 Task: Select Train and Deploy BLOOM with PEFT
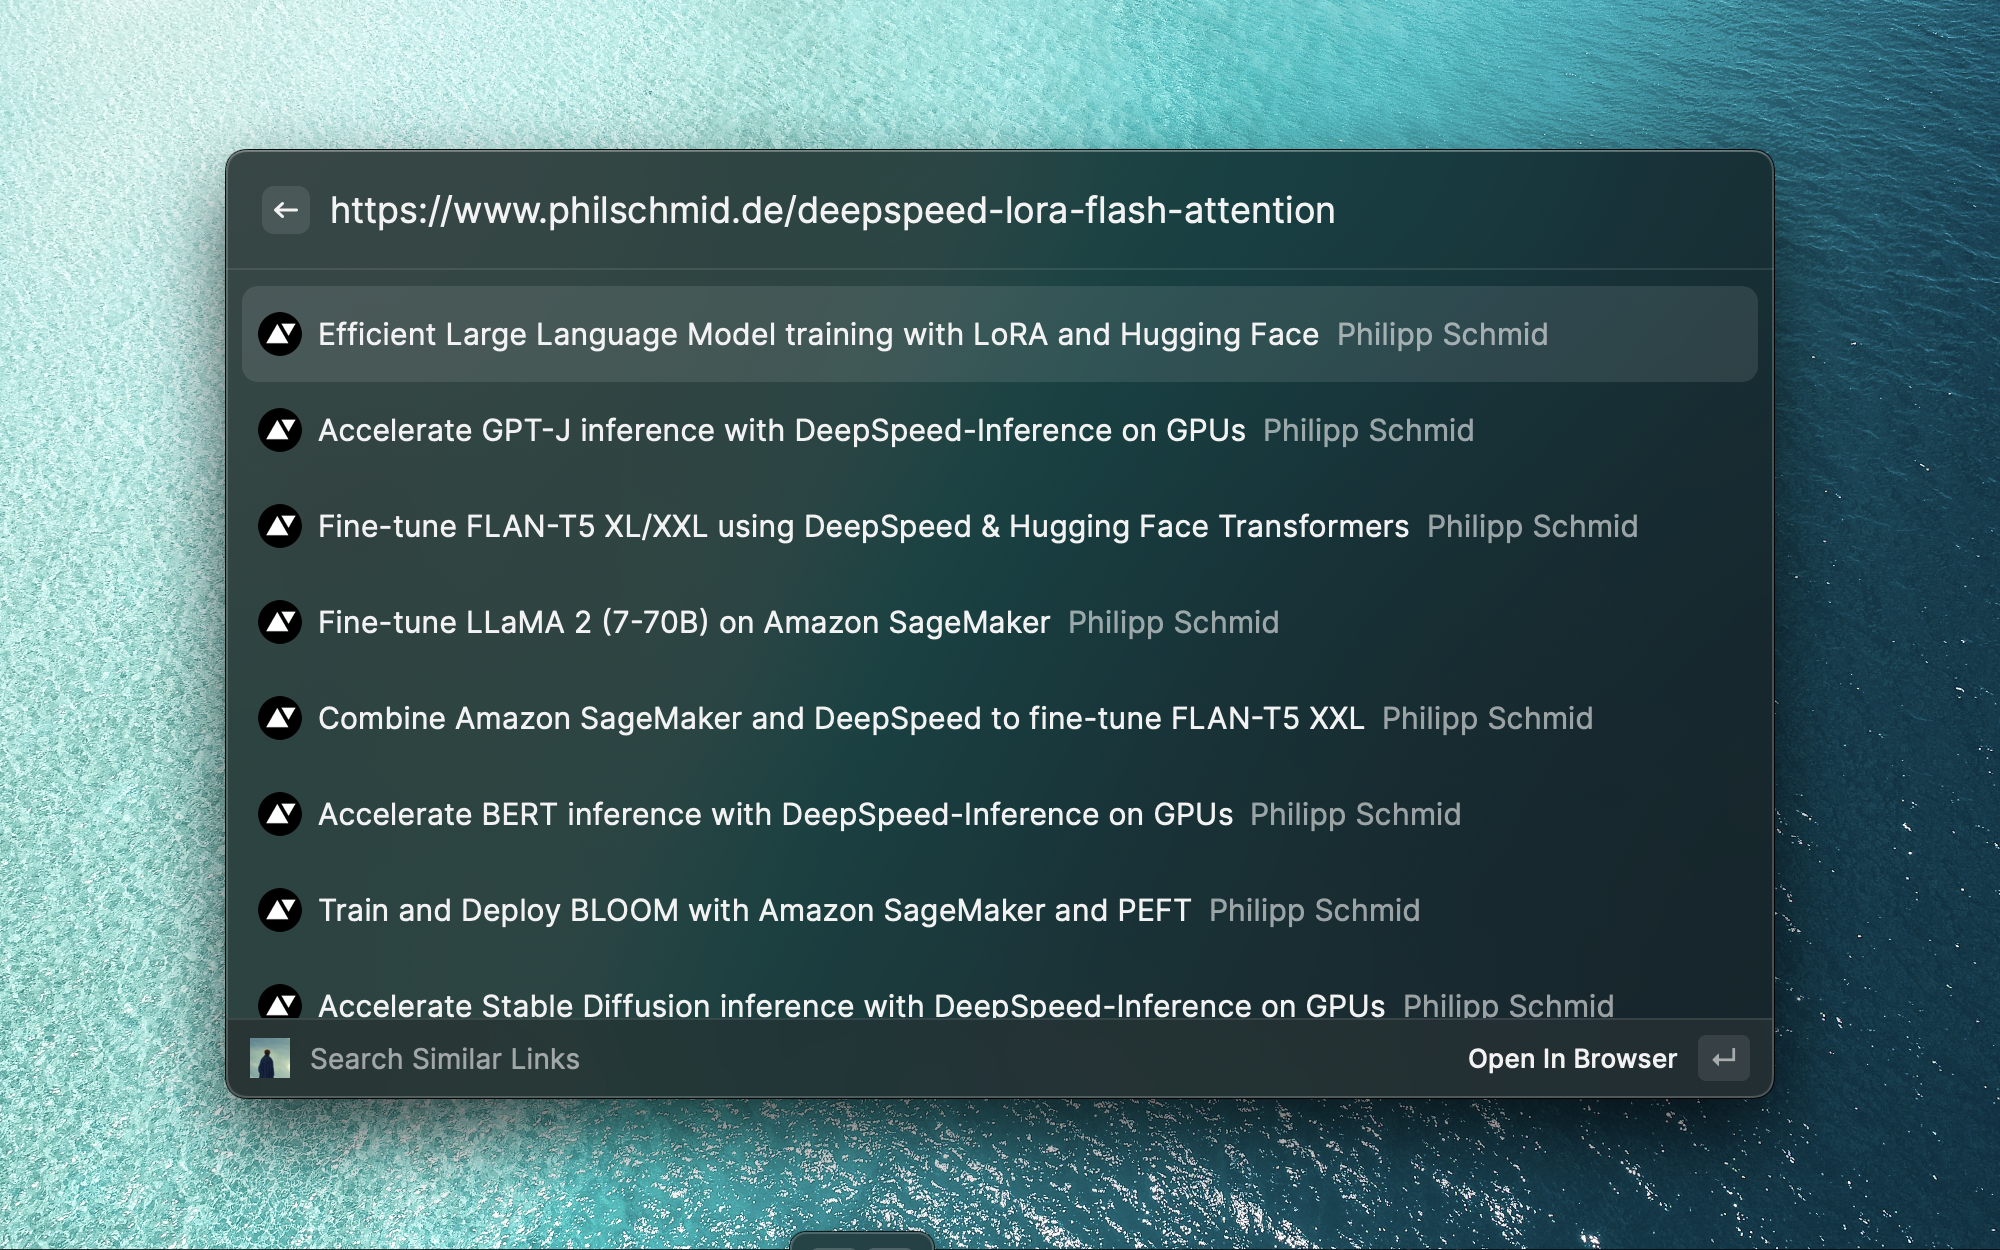(754, 910)
